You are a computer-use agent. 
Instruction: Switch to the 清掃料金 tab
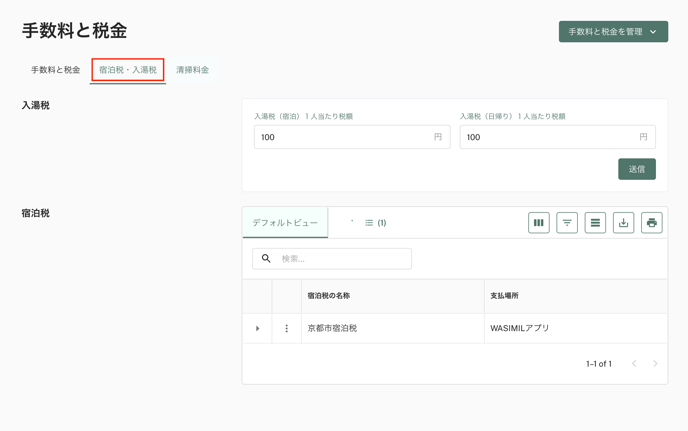pos(192,70)
